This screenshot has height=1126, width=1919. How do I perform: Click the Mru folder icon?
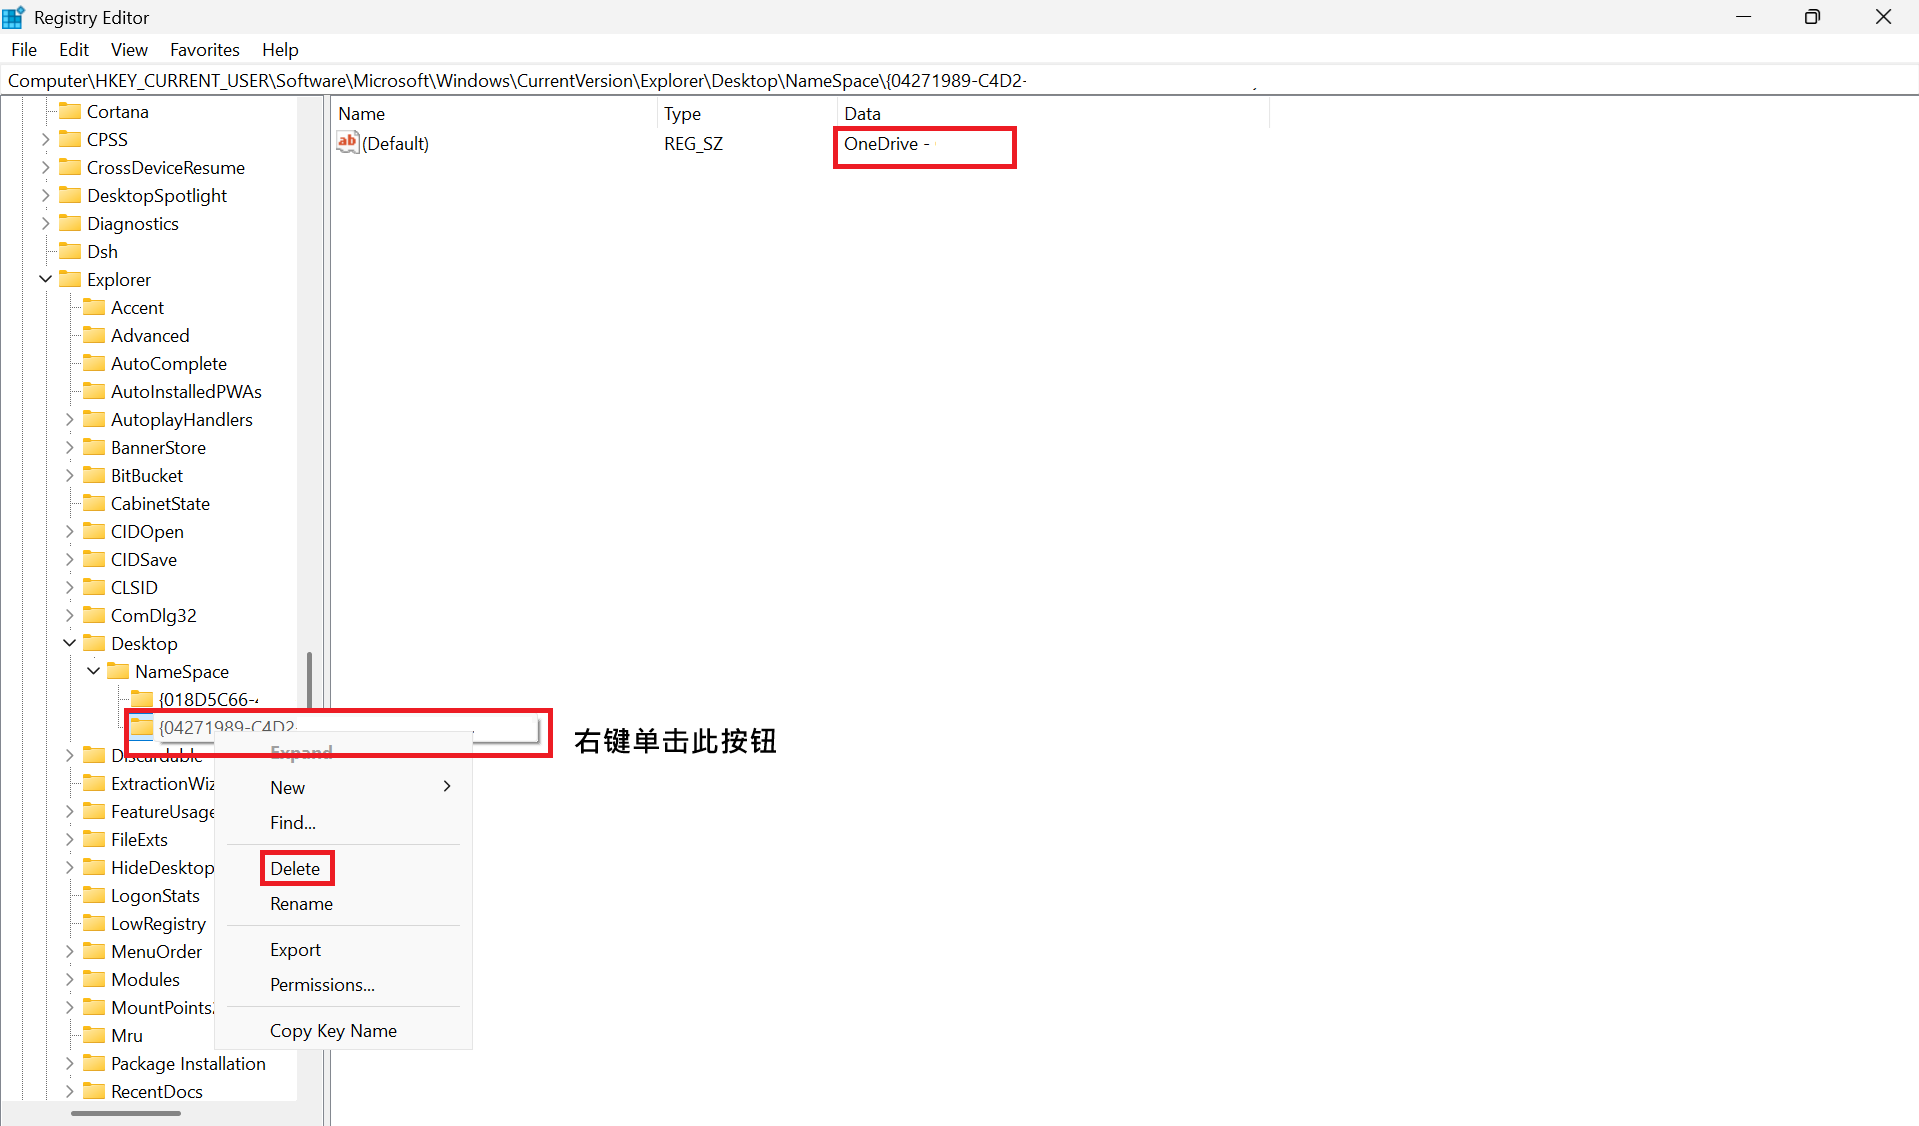pyautogui.click(x=94, y=1034)
